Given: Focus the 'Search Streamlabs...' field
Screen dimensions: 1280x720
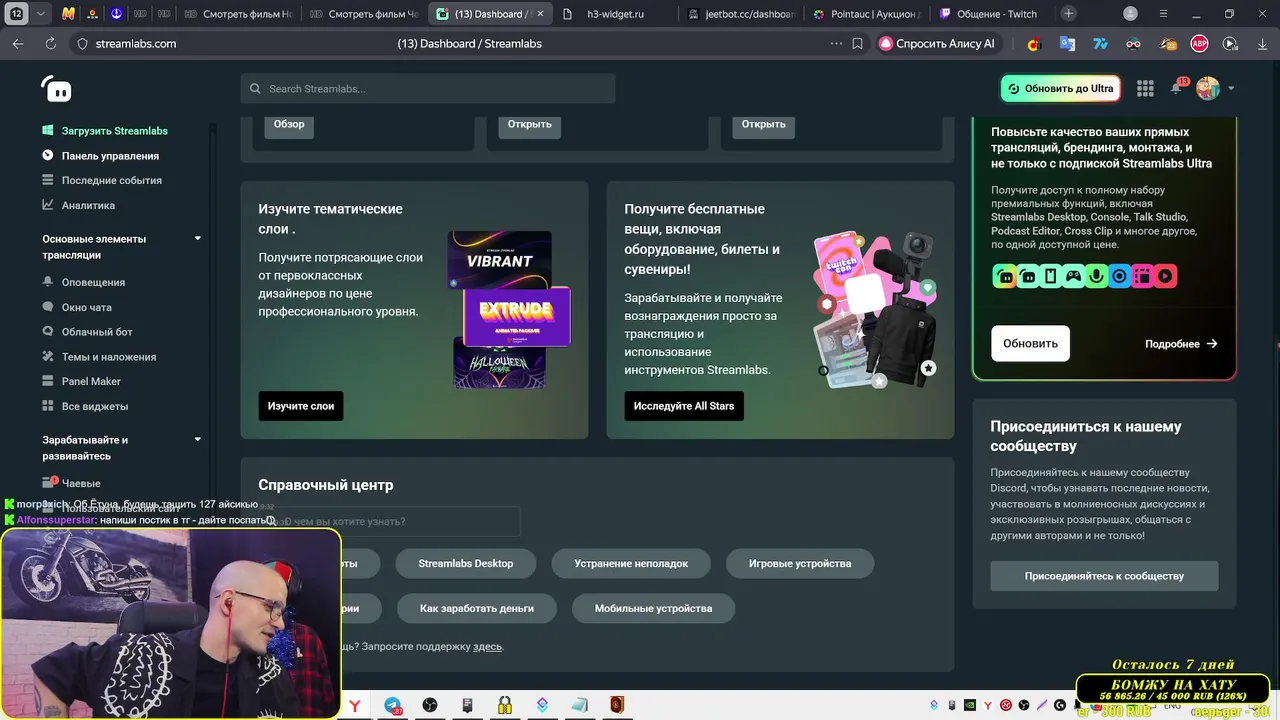Looking at the screenshot, I should pyautogui.click(x=428, y=88).
